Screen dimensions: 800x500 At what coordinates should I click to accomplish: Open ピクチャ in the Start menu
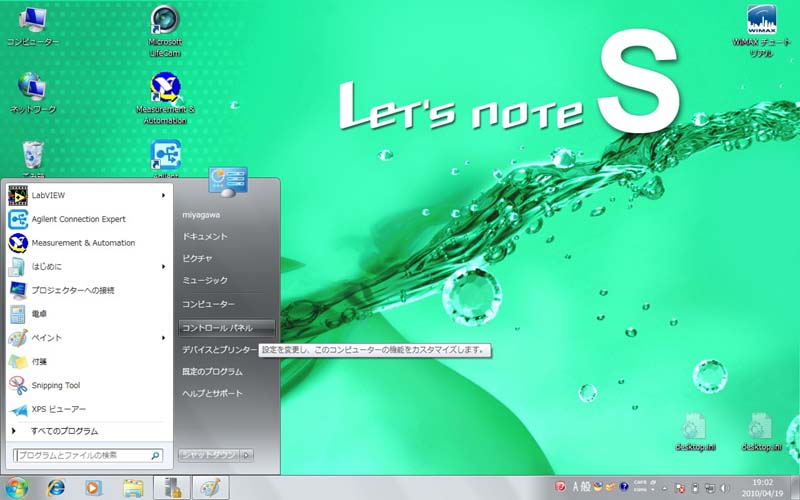tap(197, 258)
